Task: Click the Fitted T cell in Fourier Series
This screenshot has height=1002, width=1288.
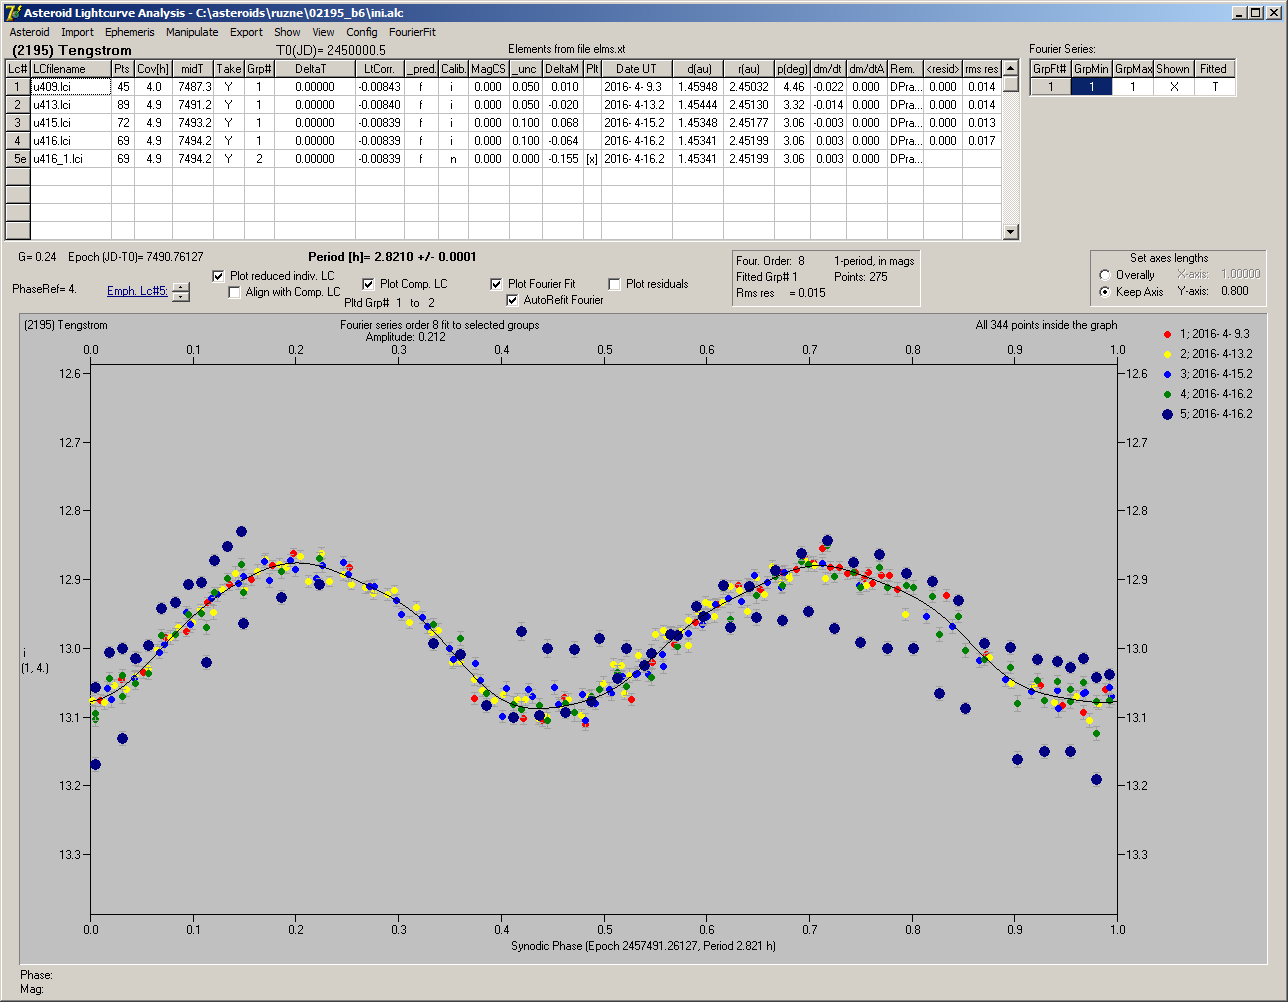Action: click(1214, 87)
